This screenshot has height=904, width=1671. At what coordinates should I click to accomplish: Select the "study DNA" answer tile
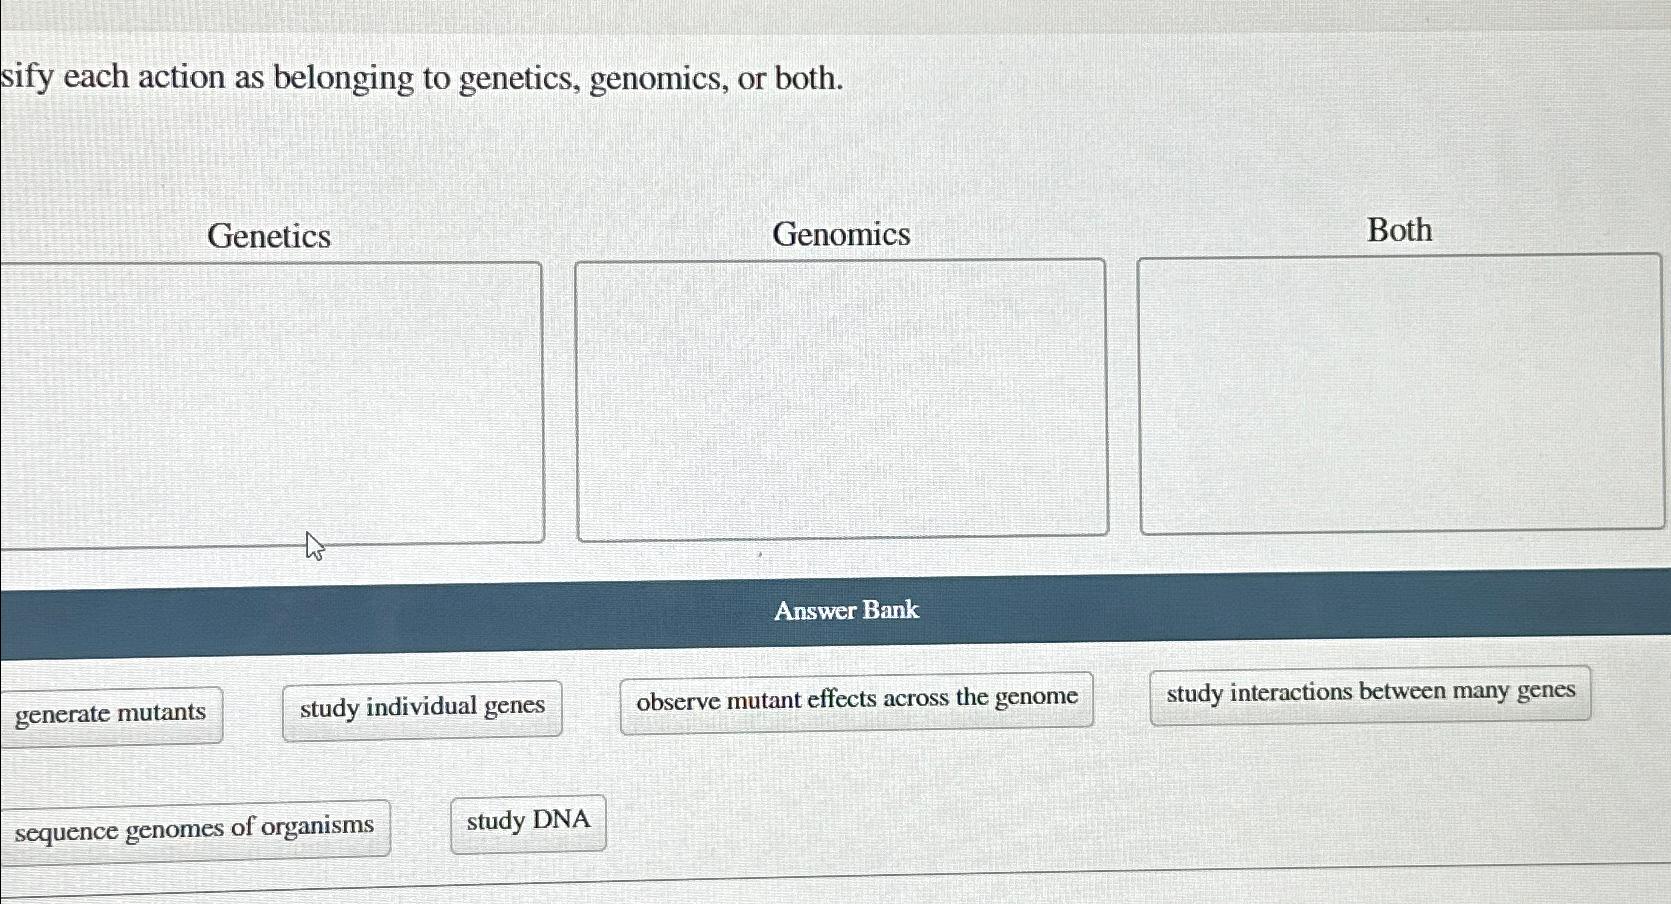(x=528, y=820)
